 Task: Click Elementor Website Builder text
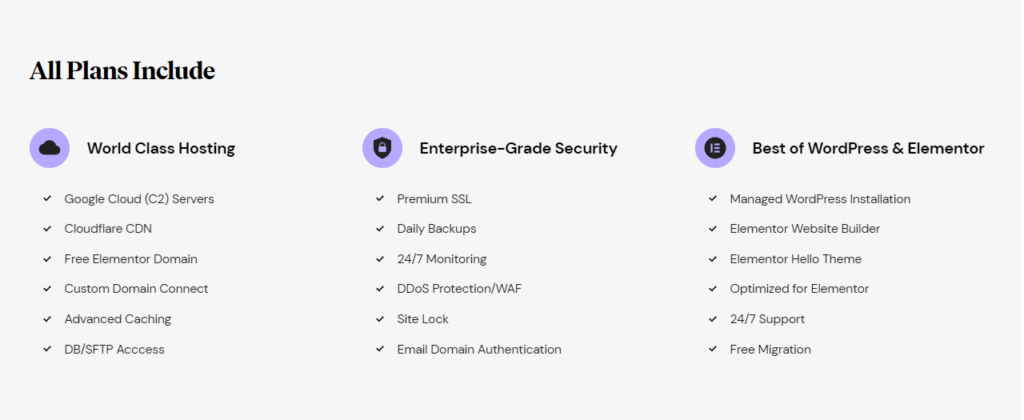coord(805,229)
